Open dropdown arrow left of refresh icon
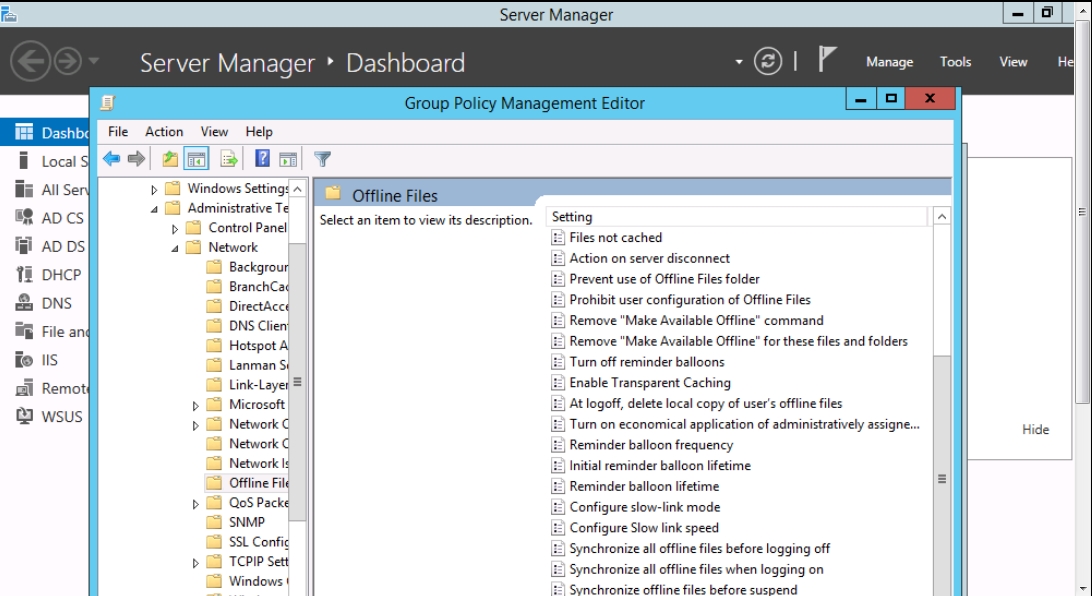This screenshot has width=1092, height=596. 739,62
